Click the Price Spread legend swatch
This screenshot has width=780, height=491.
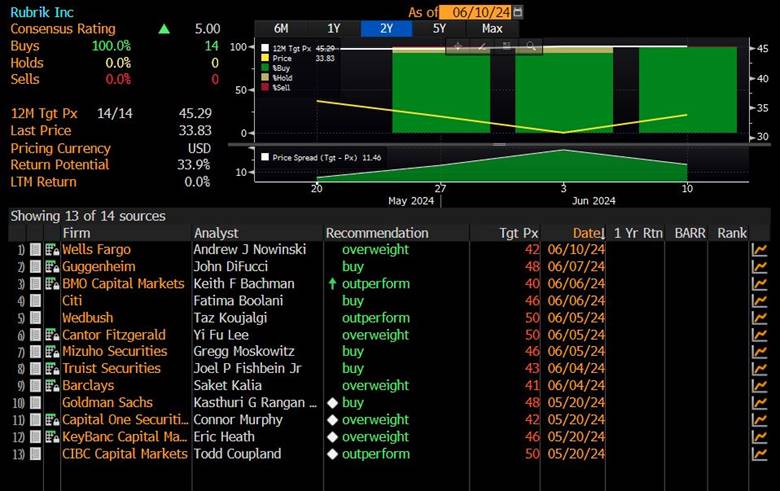(265, 157)
